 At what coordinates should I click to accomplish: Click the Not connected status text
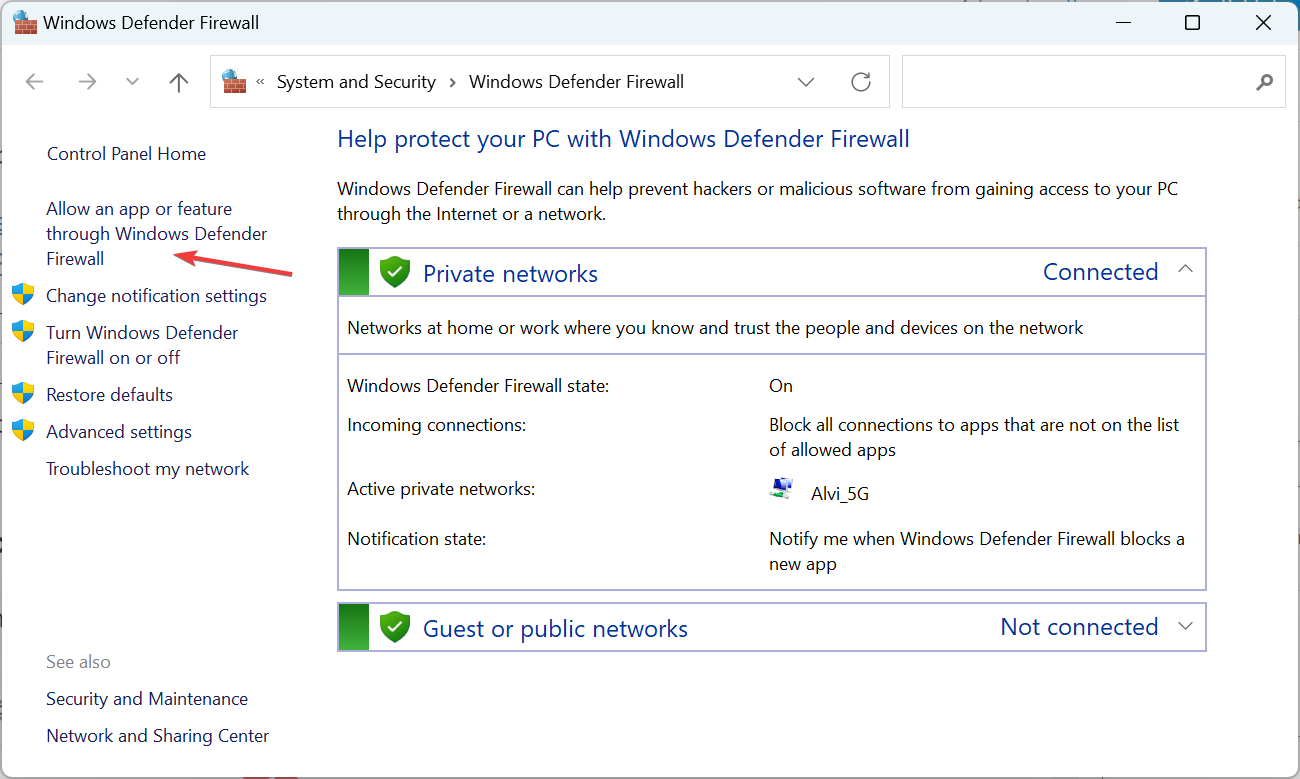tap(1079, 627)
